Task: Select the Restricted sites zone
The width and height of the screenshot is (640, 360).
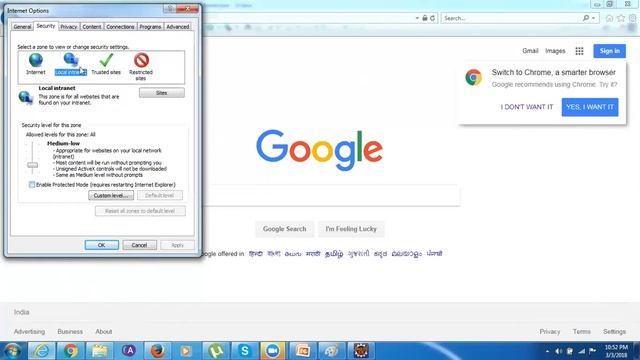Action: 141,67
